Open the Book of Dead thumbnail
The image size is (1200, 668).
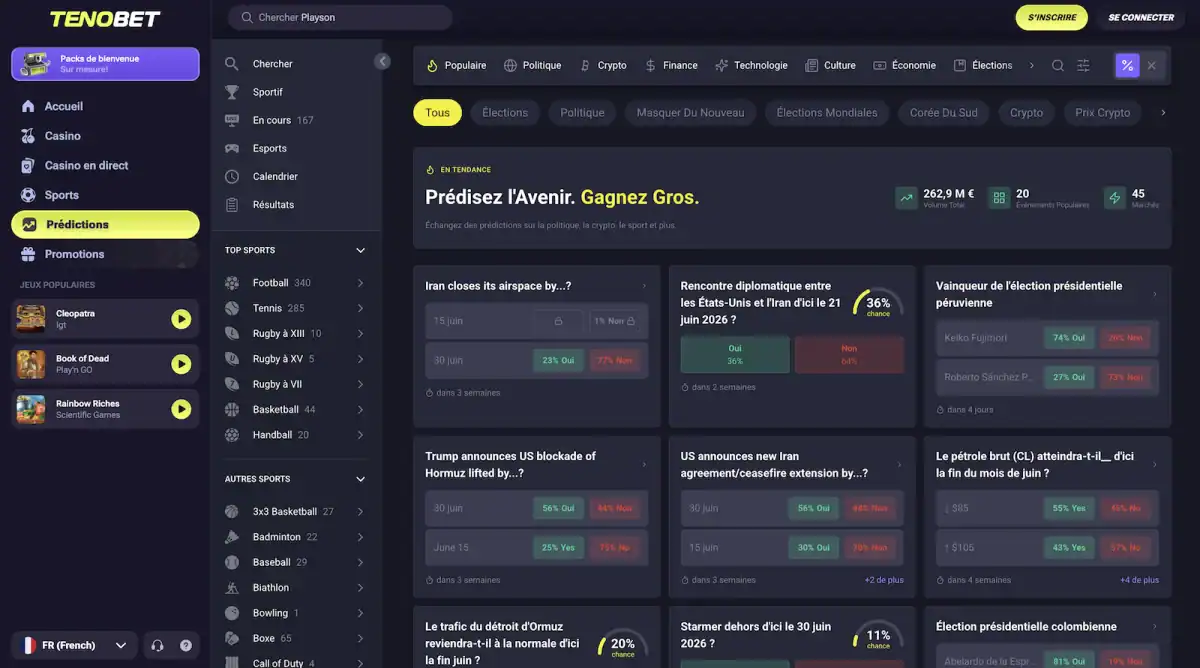pyautogui.click(x=31, y=364)
